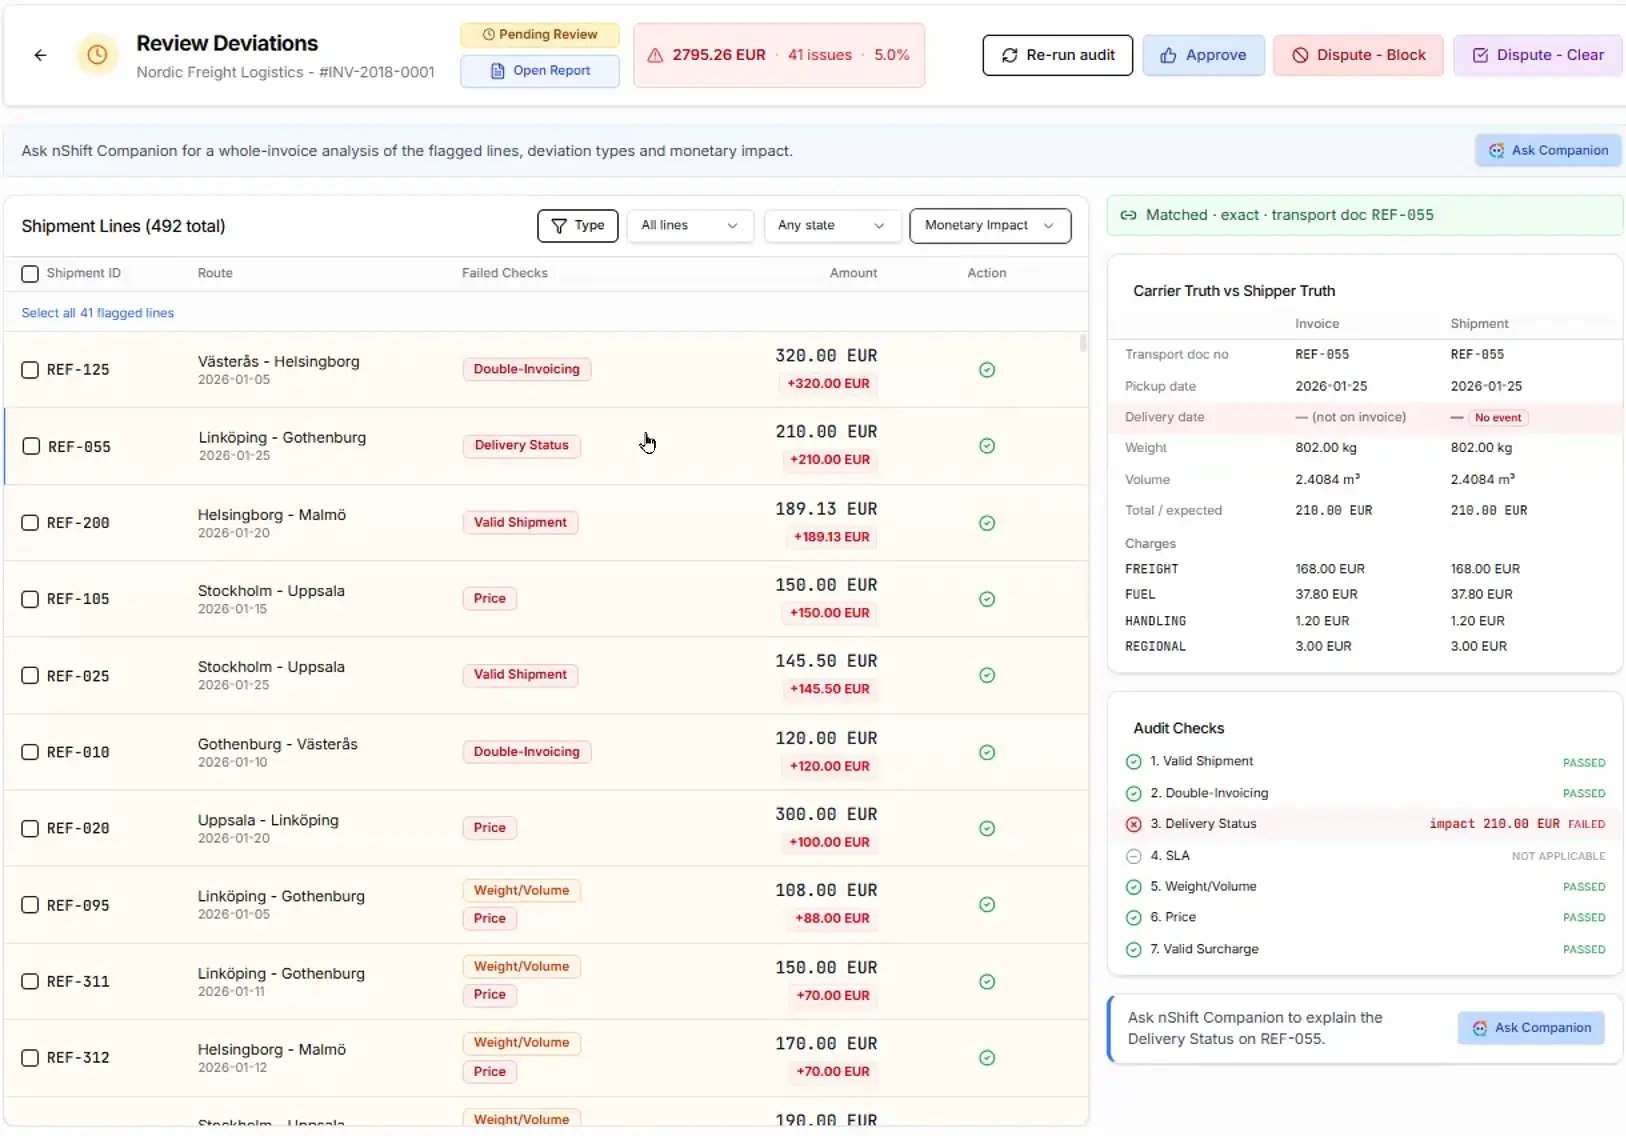Click passed icon for Weight/Volume audit check

pyautogui.click(x=1133, y=887)
